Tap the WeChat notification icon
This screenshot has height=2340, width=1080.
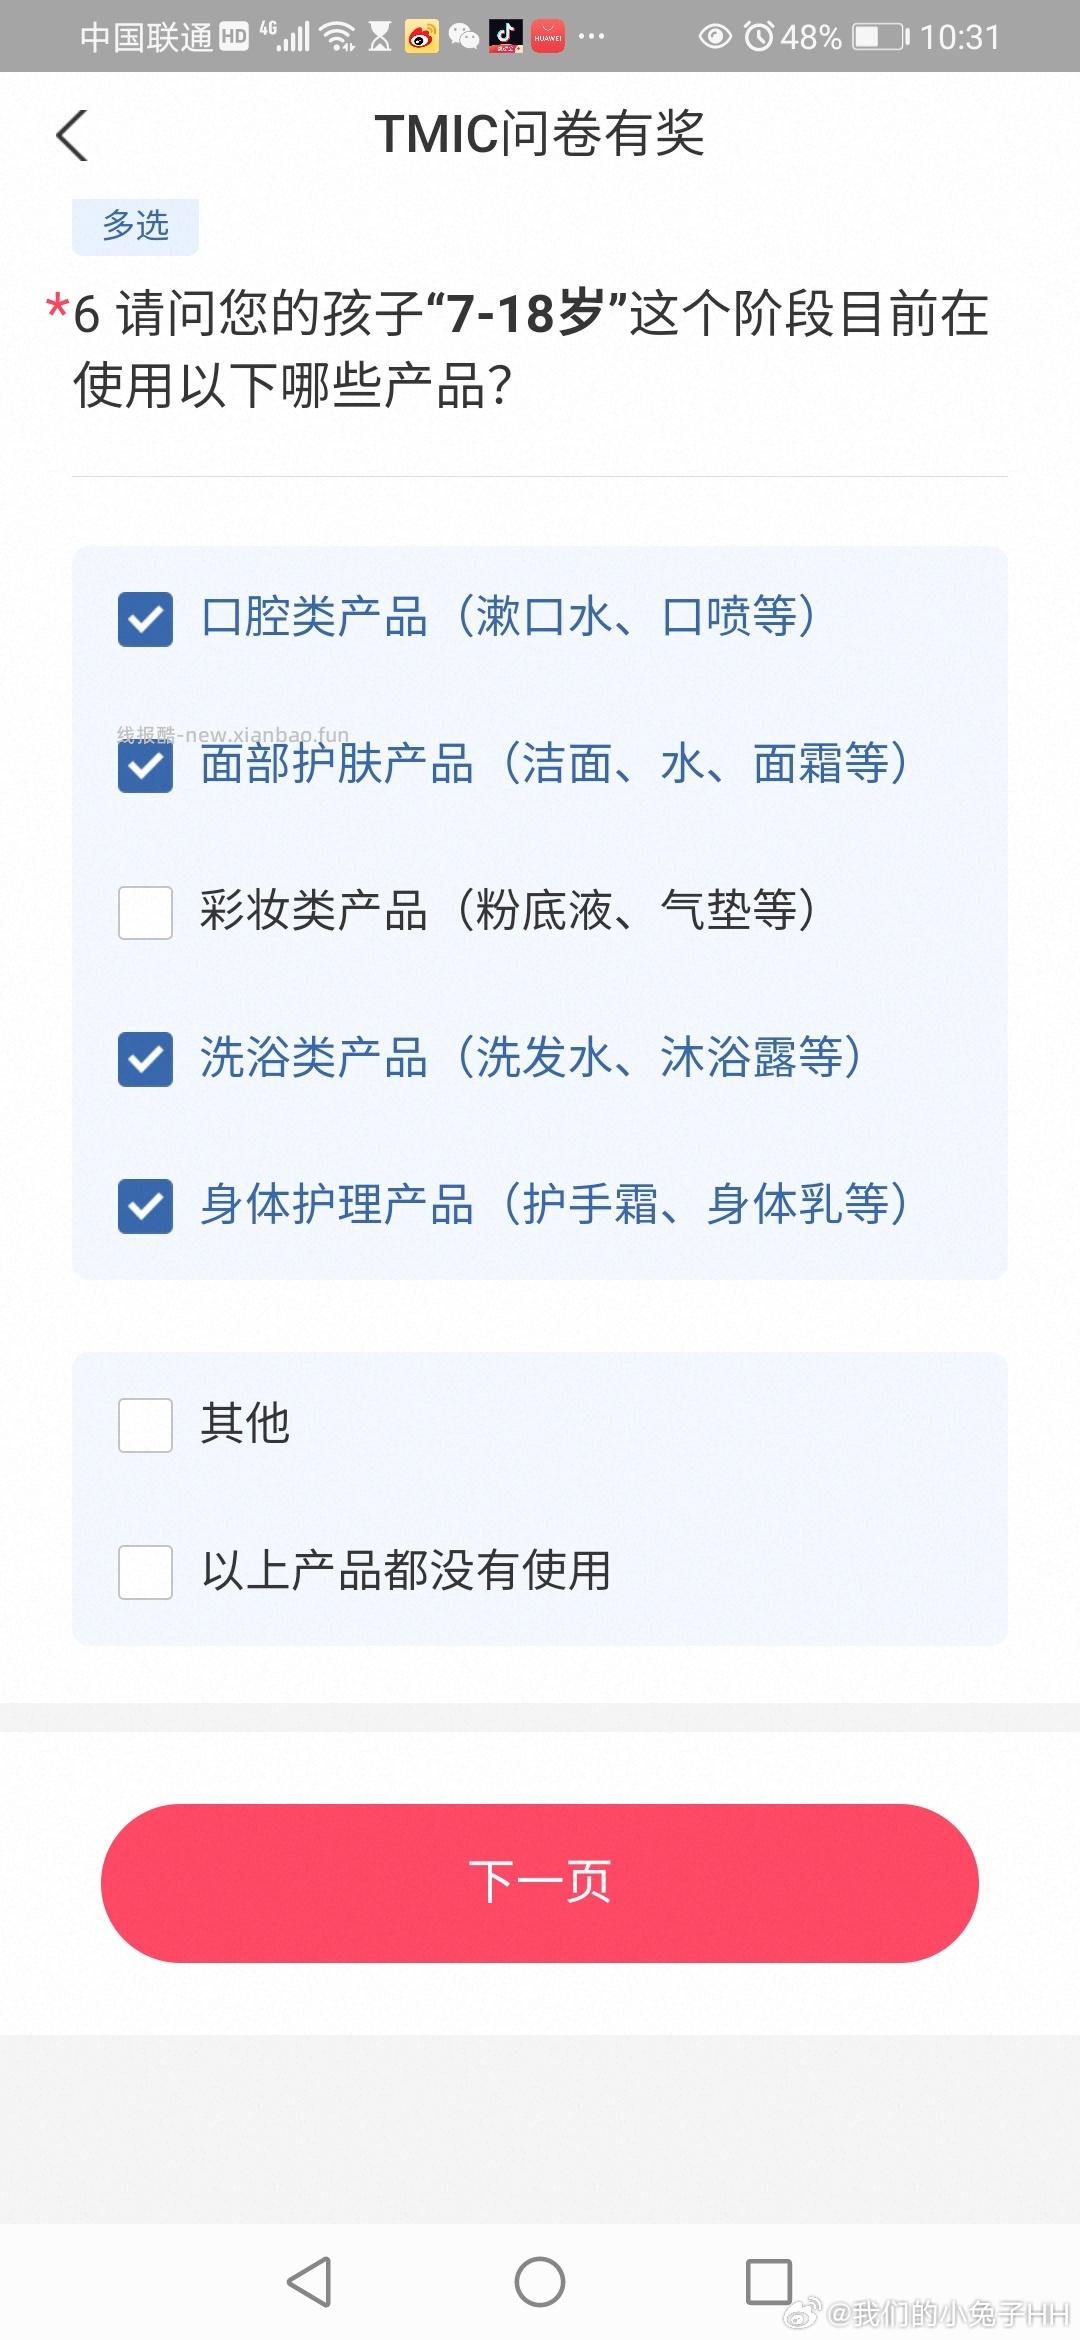click(463, 38)
